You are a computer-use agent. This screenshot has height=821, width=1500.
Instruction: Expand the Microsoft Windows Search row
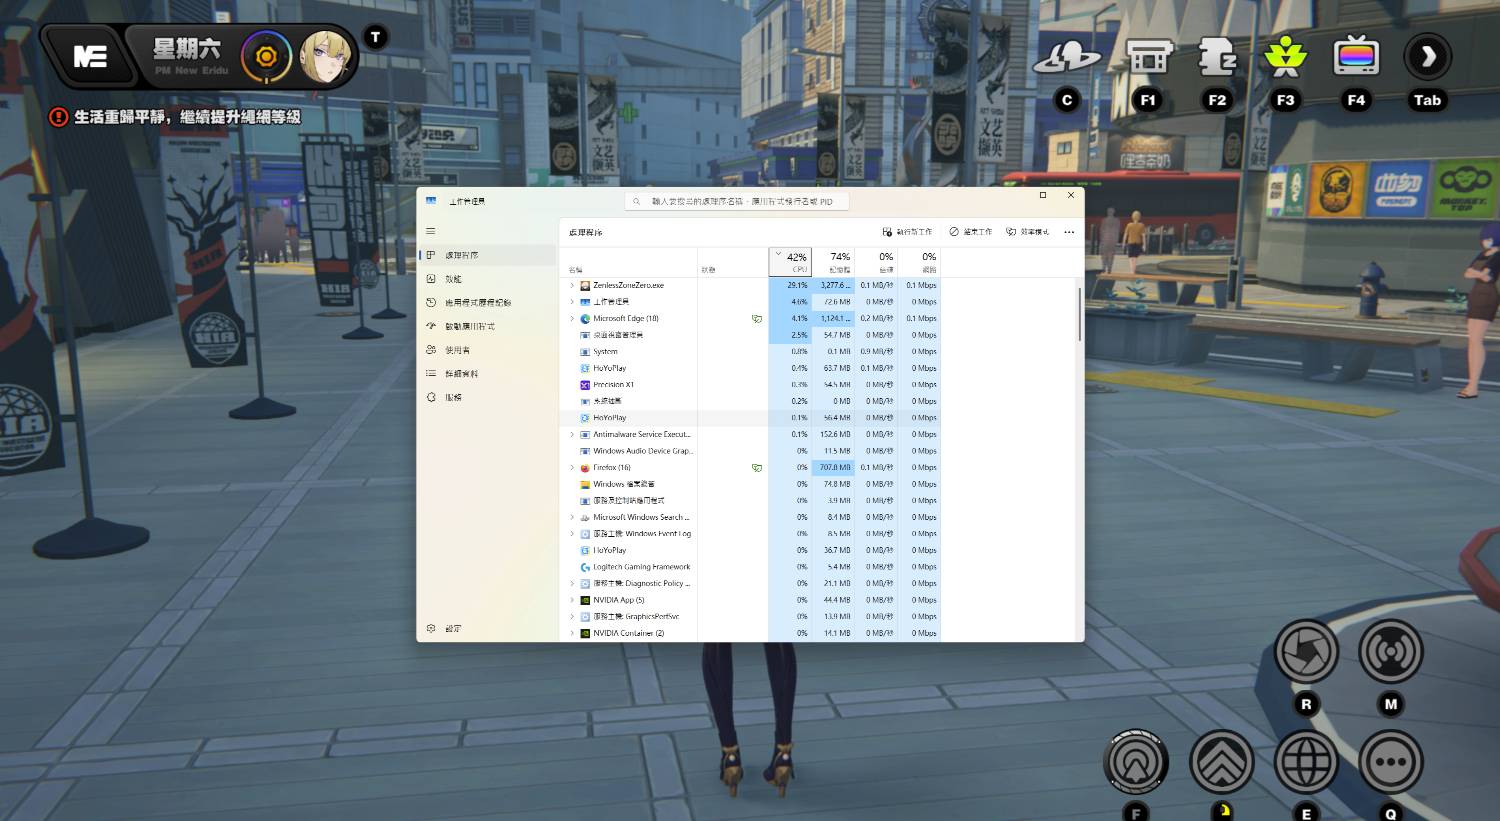pos(572,517)
